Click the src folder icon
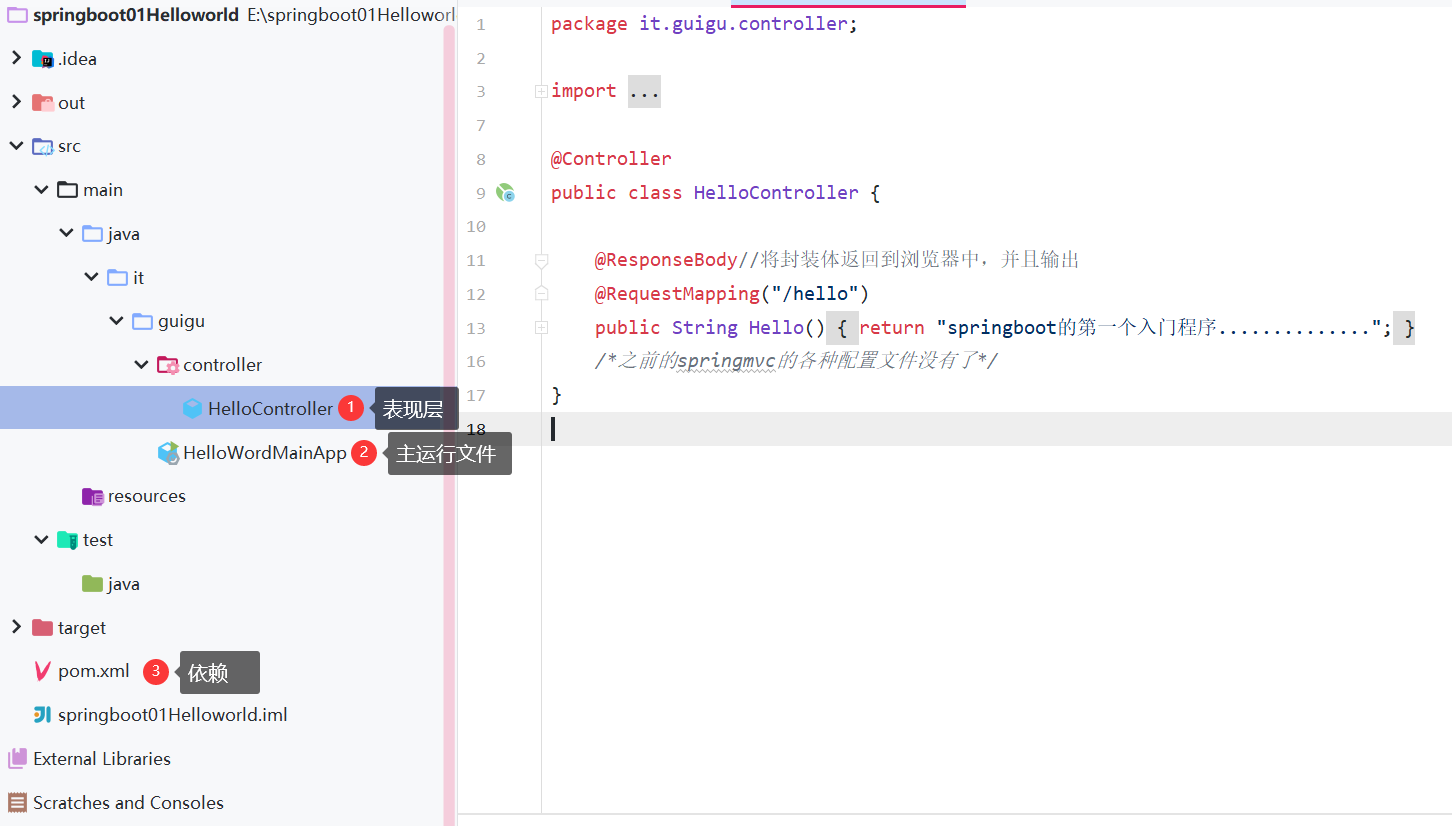The image size is (1452, 826). click(42, 146)
